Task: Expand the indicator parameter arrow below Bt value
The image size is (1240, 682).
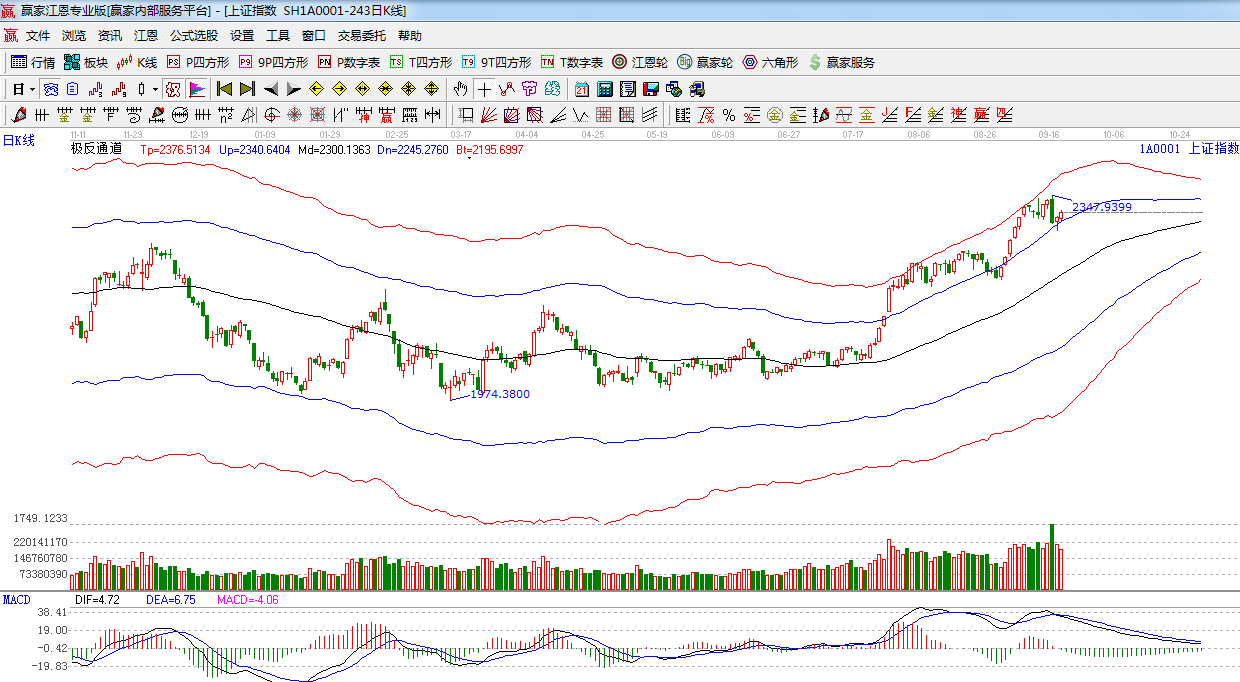Action: point(468,158)
